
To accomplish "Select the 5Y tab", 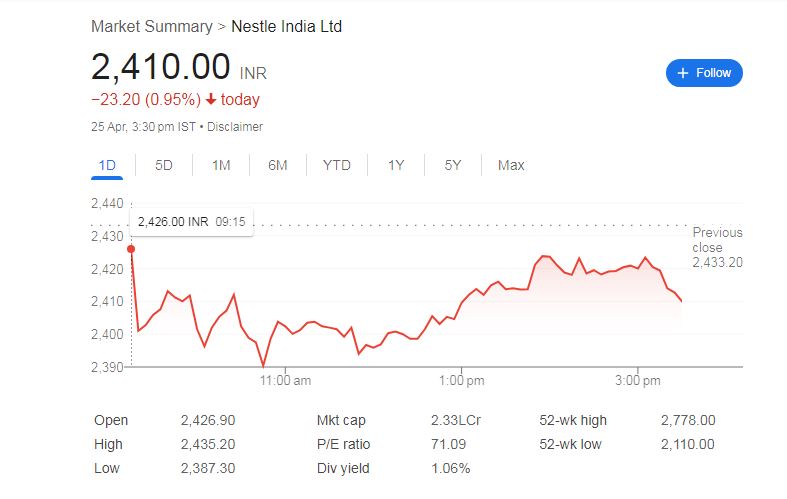I will (x=453, y=165).
